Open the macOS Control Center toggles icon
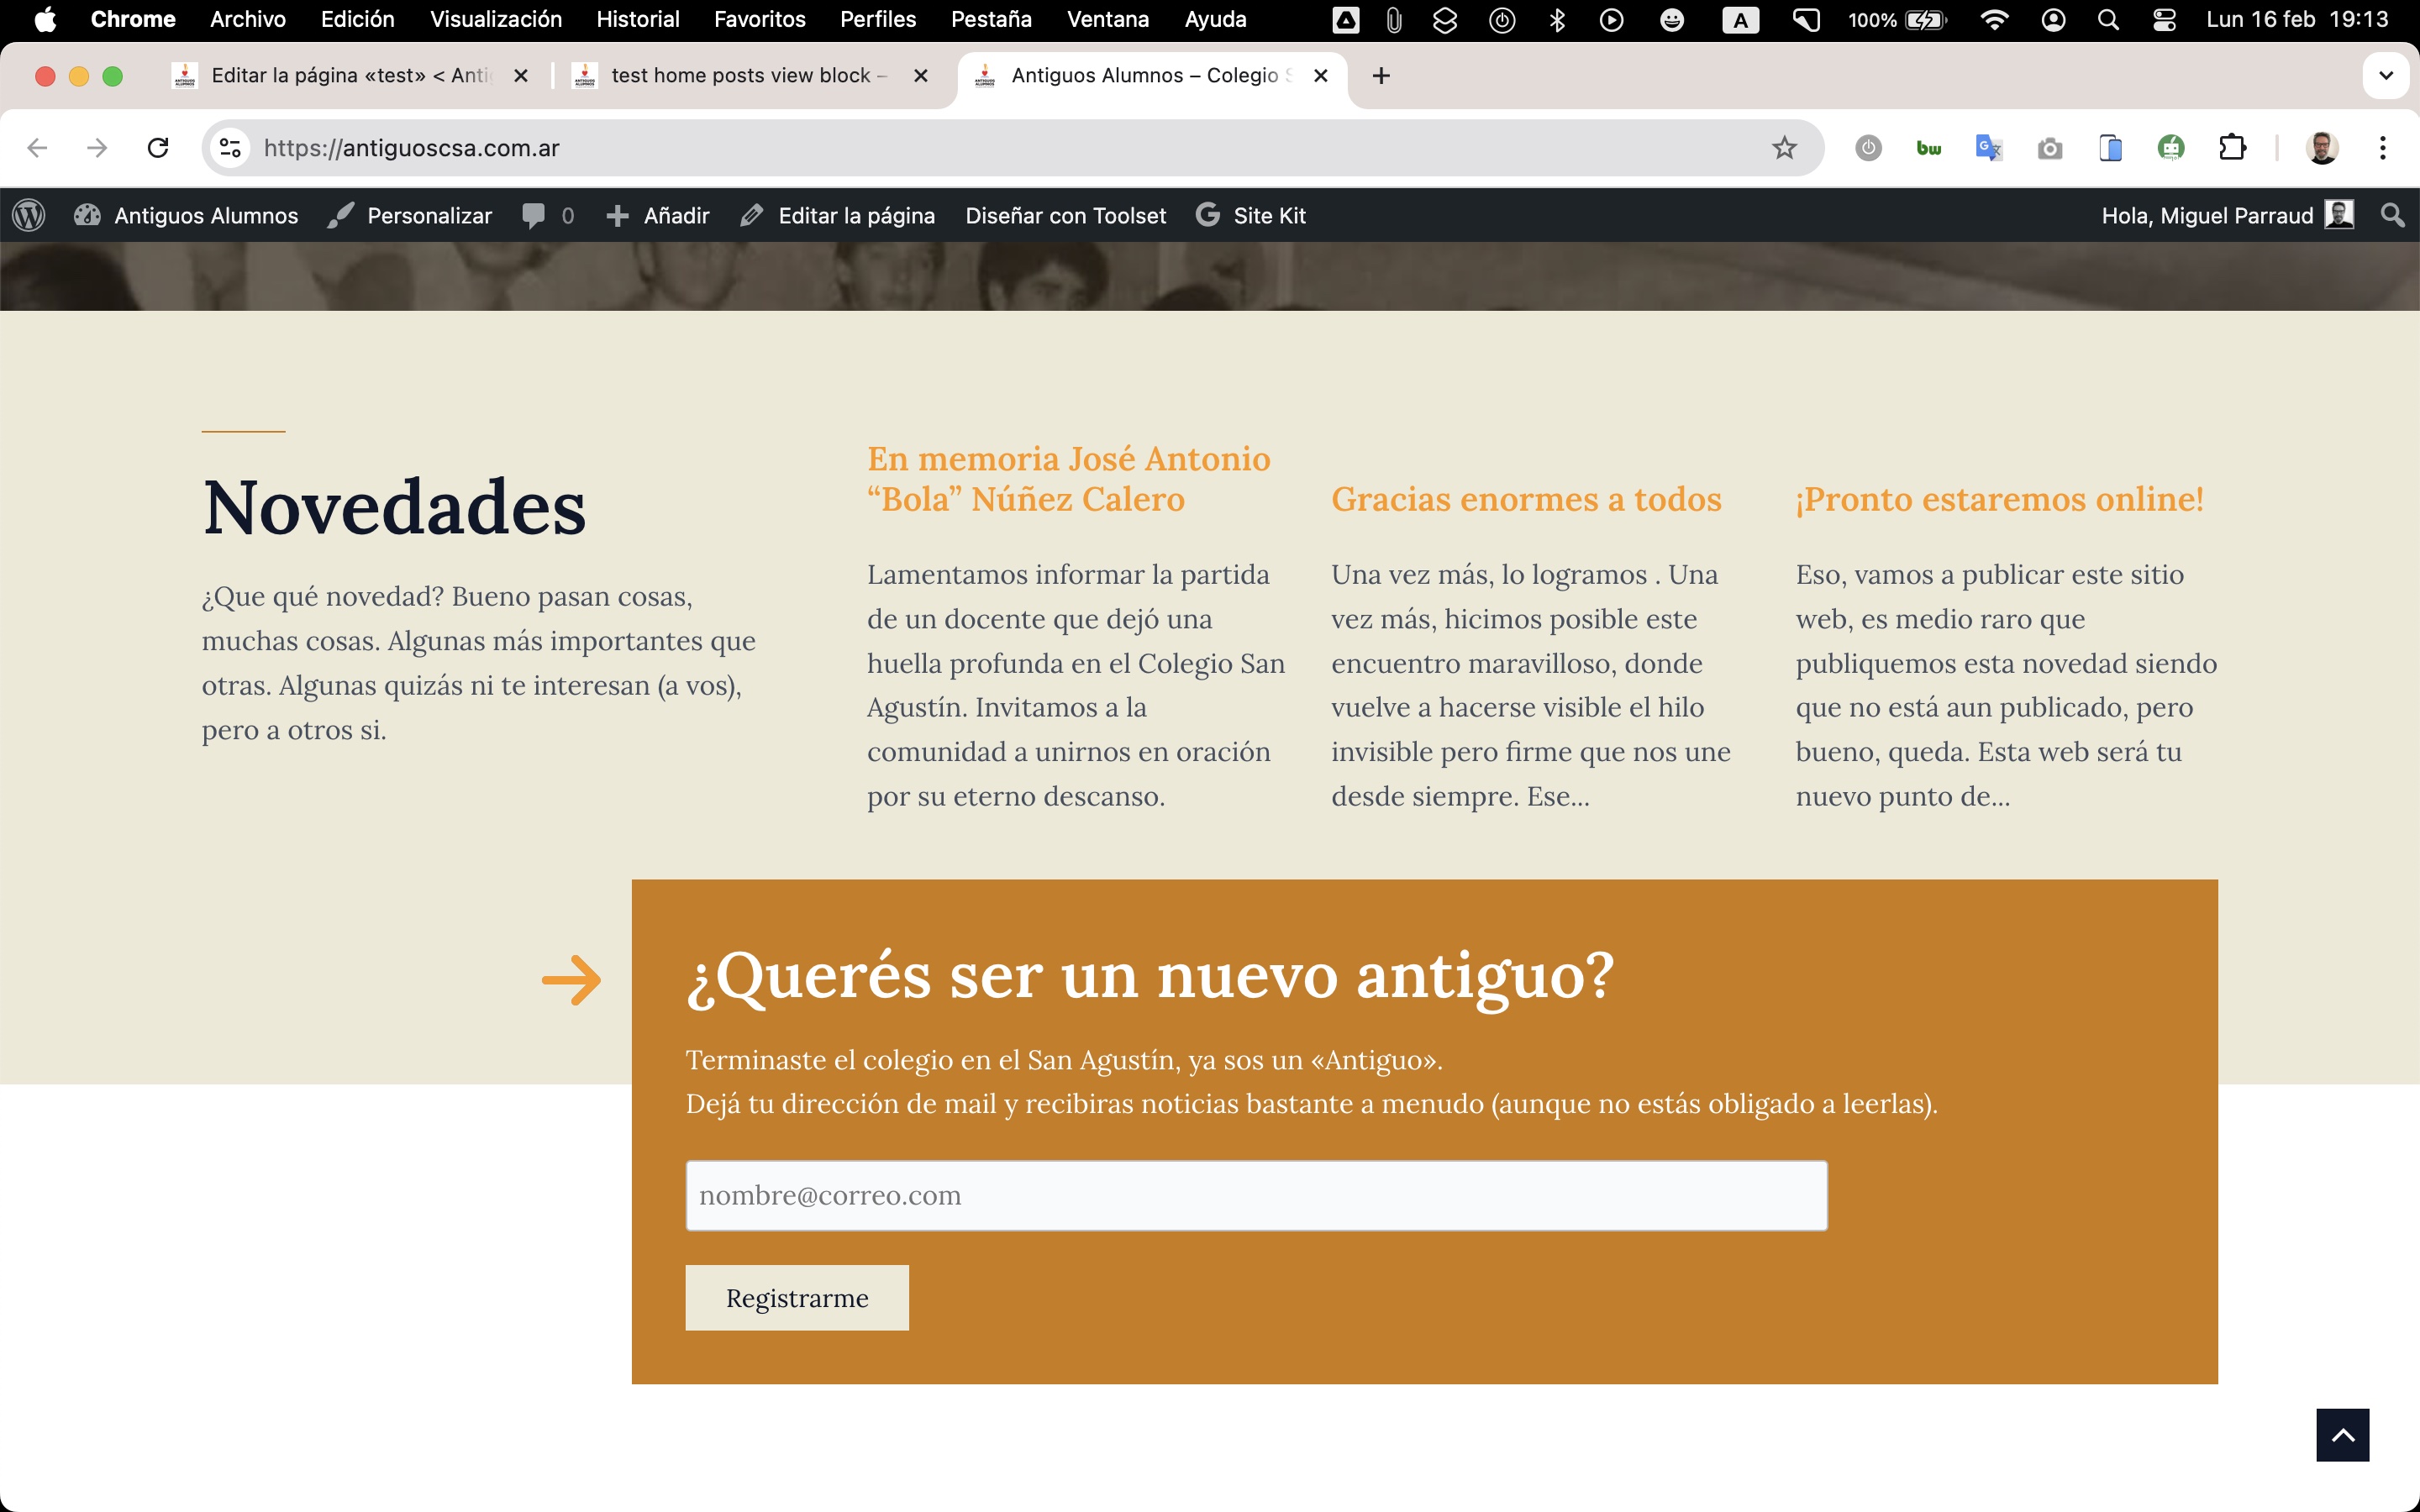The image size is (2420, 1512). pyautogui.click(x=2164, y=19)
